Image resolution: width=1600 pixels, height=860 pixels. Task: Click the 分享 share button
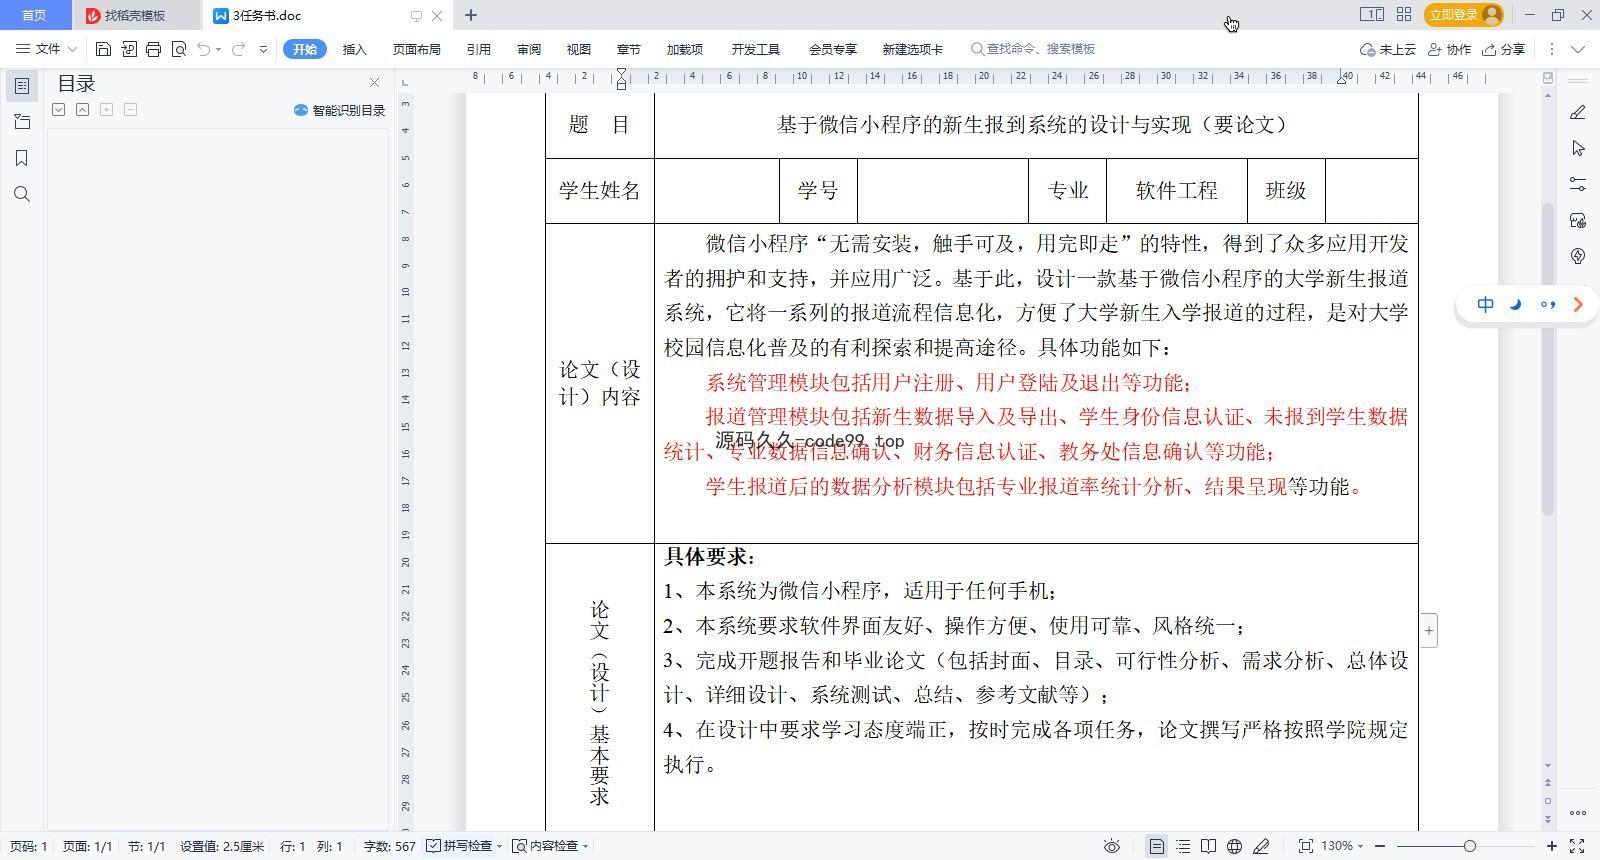(1504, 49)
